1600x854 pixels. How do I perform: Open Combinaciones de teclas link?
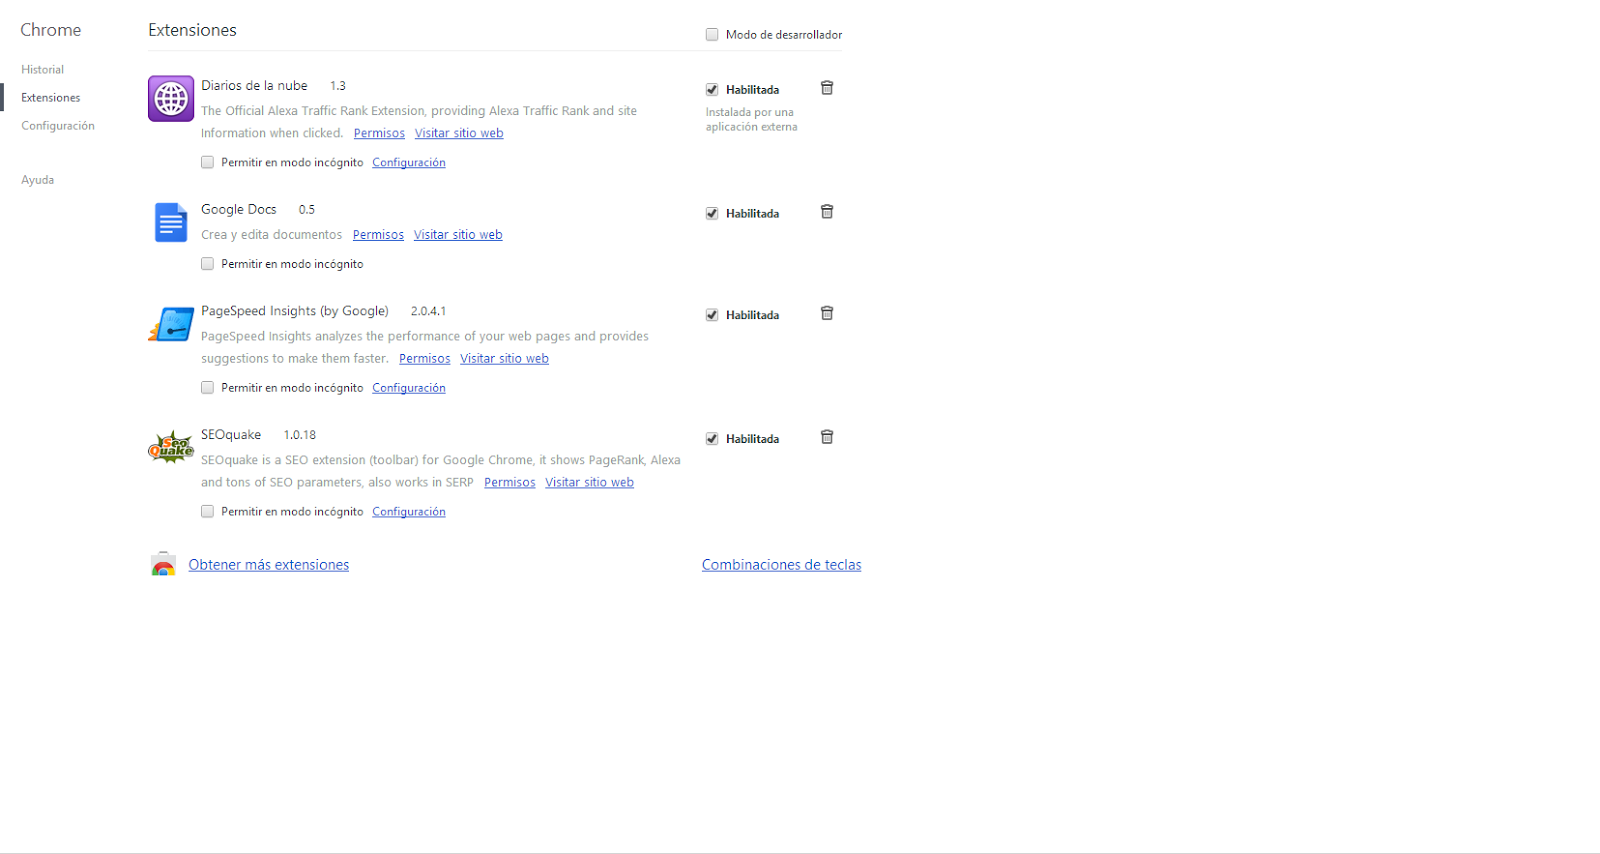[781, 565]
